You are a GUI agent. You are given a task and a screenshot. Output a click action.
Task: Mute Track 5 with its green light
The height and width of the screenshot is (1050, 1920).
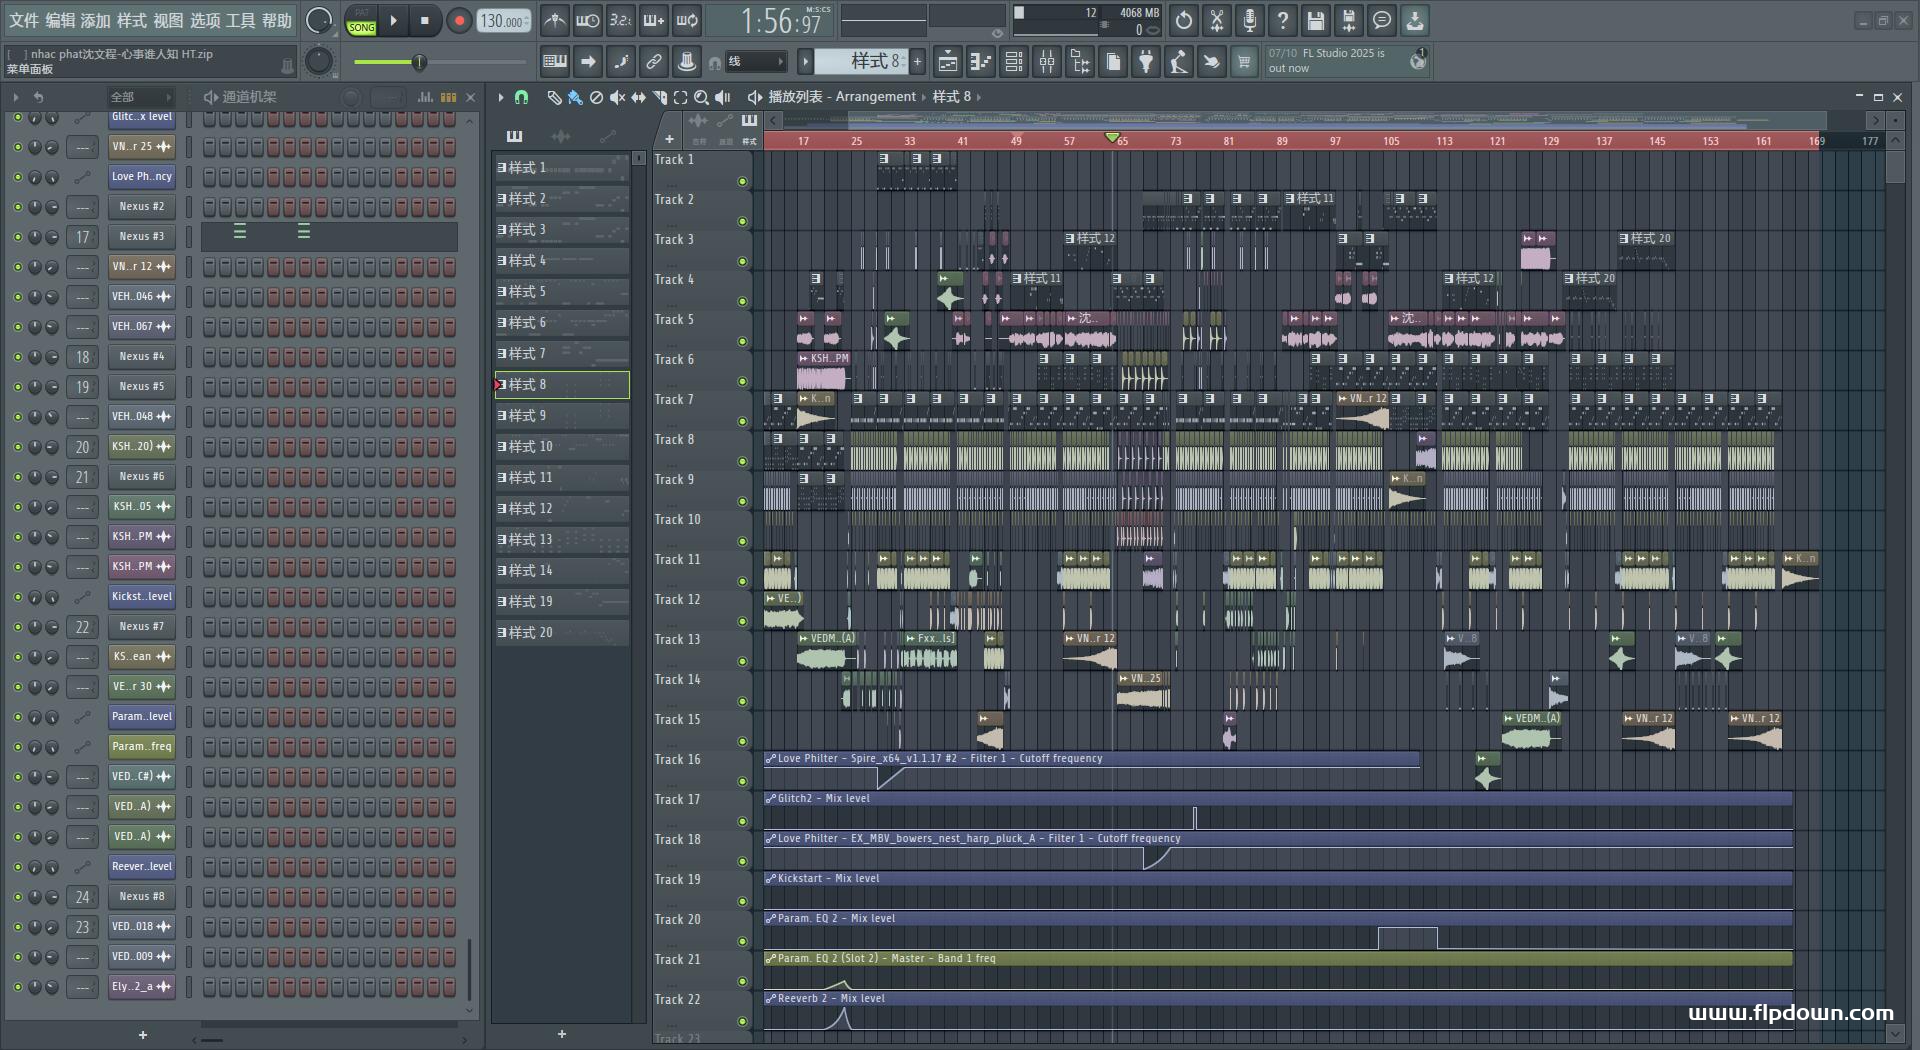click(742, 341)
